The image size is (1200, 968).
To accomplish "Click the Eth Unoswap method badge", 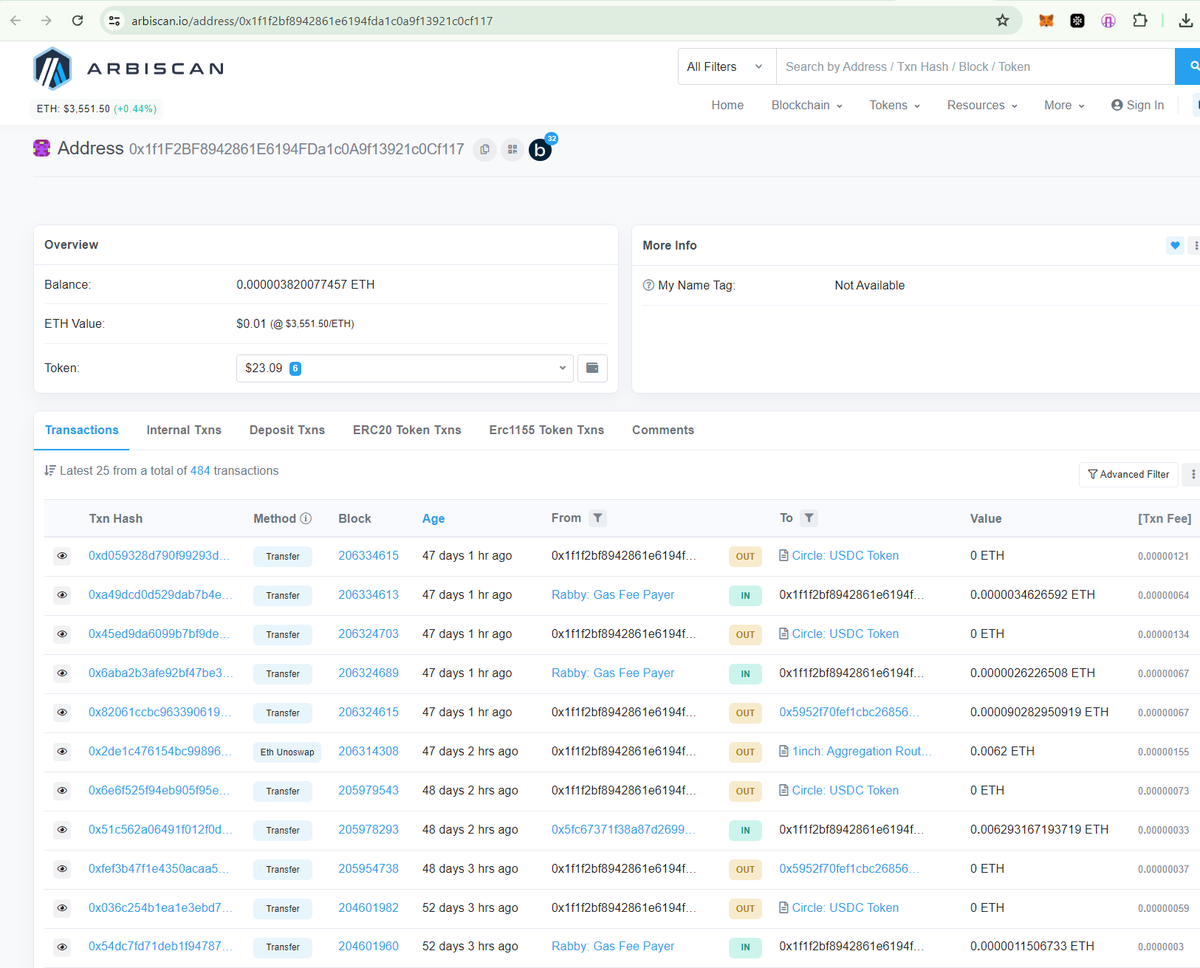I will 287,752.
